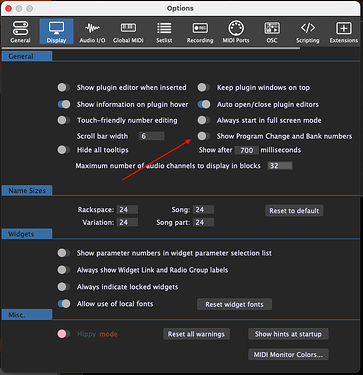
Task: Click the Song name size field
Action: coord(203,210)
